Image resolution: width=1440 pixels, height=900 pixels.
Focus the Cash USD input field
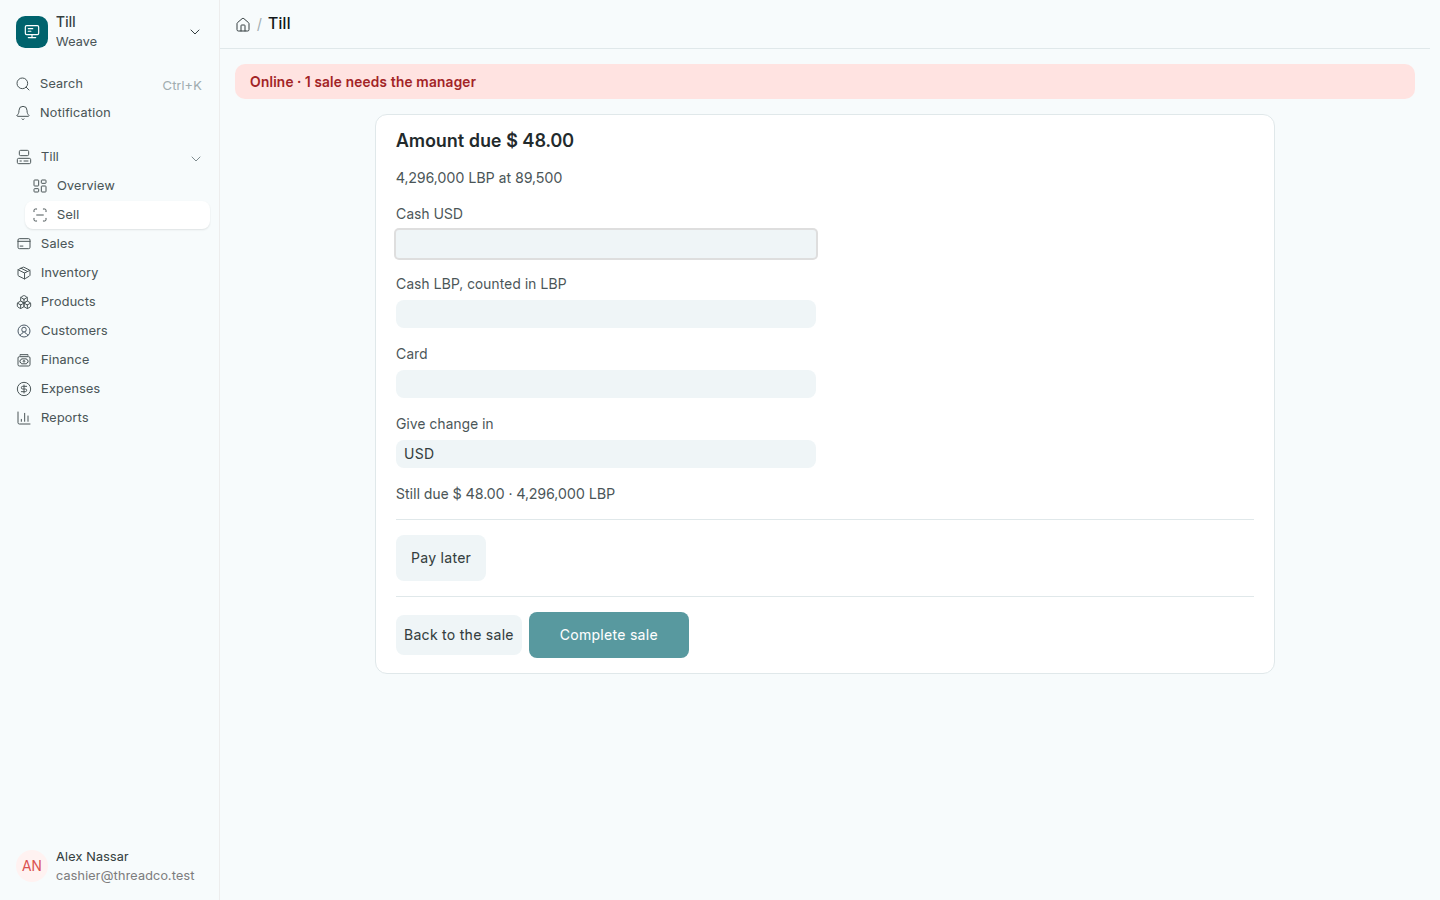point(606,244)
